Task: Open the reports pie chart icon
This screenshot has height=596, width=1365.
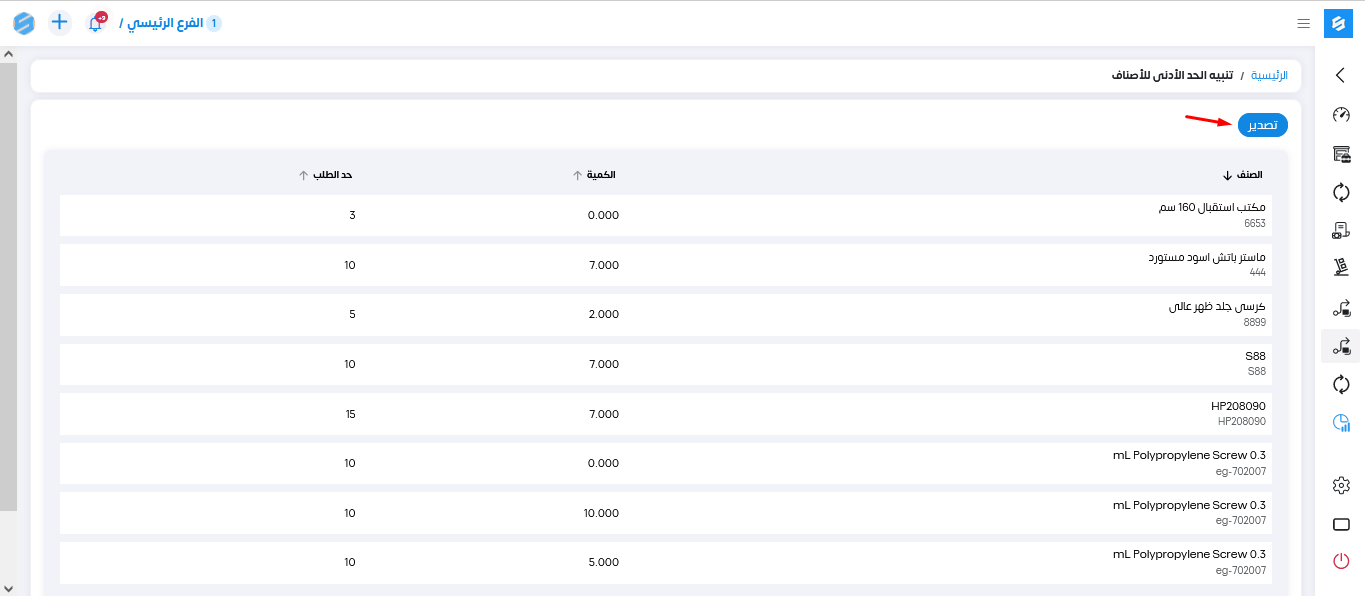Action: tap(1341, 423)
